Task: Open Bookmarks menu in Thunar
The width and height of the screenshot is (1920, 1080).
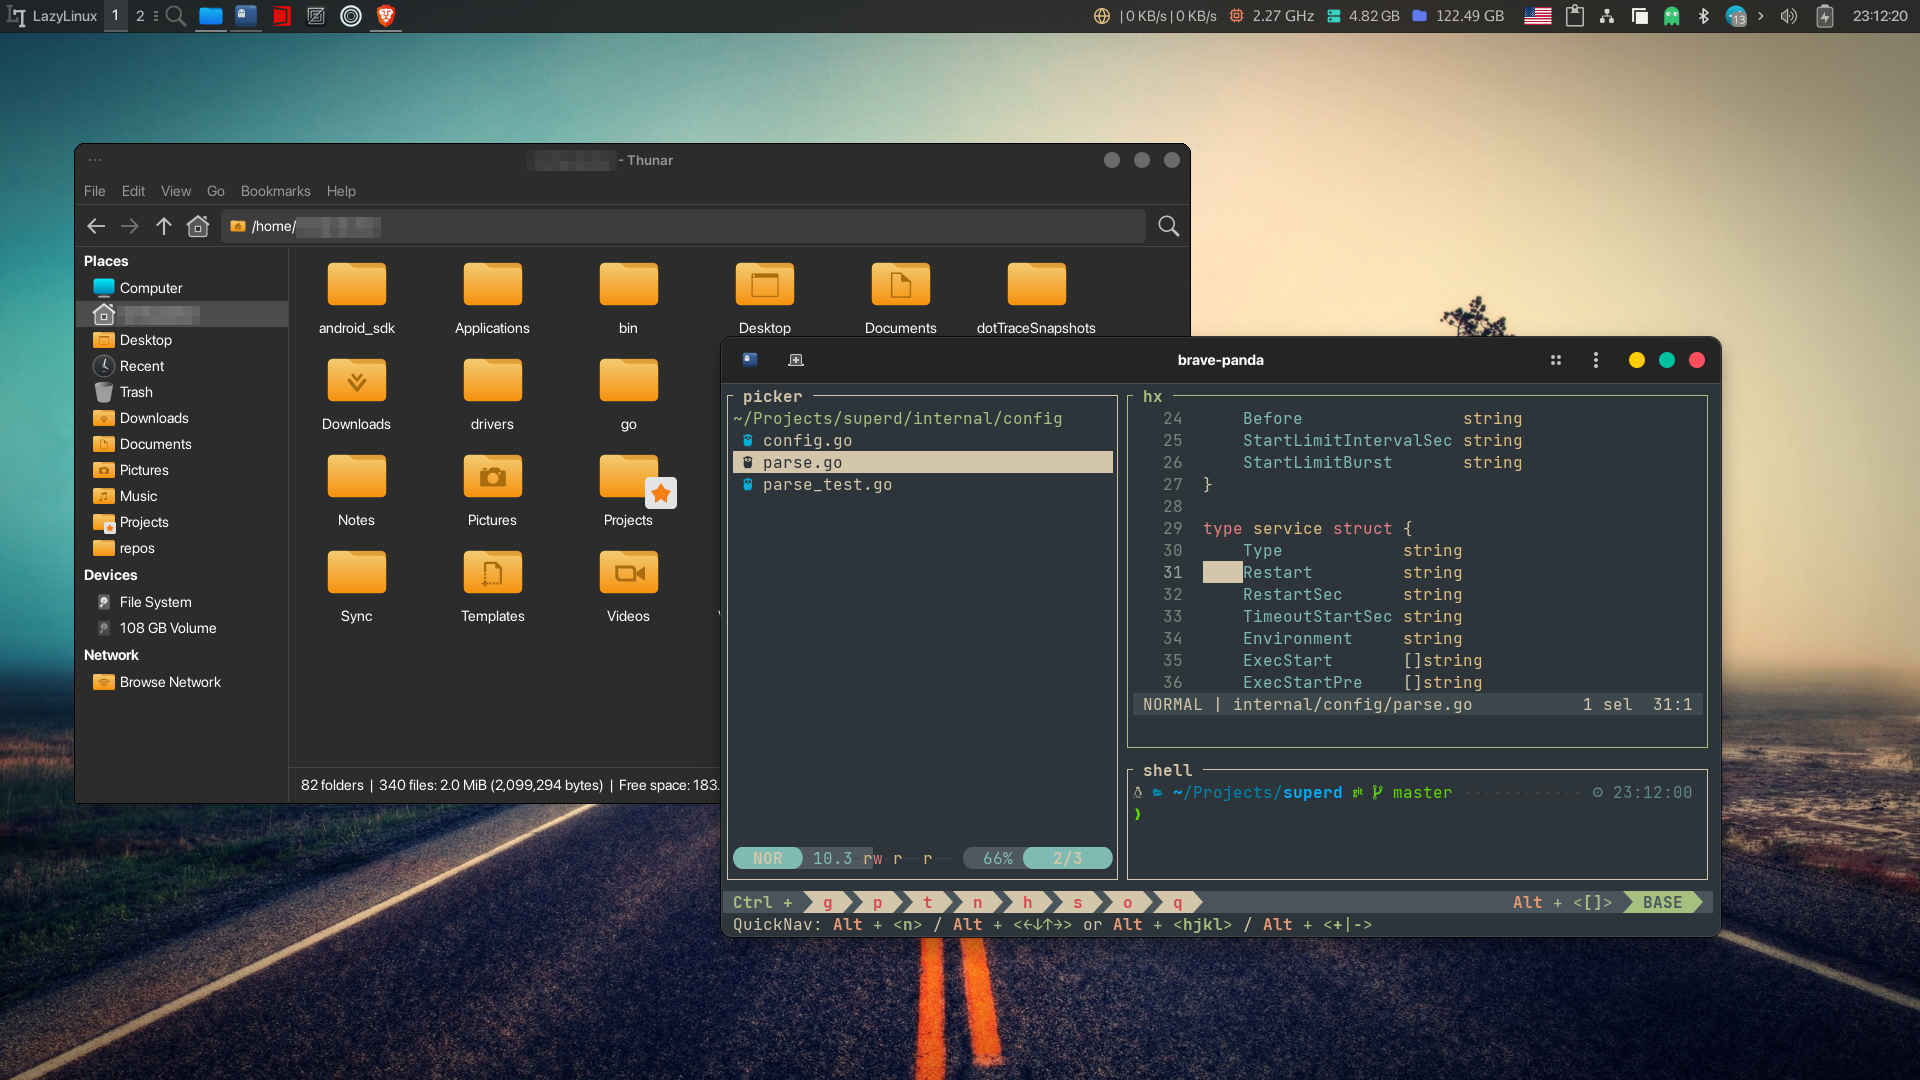Action: tap(275, 191)
